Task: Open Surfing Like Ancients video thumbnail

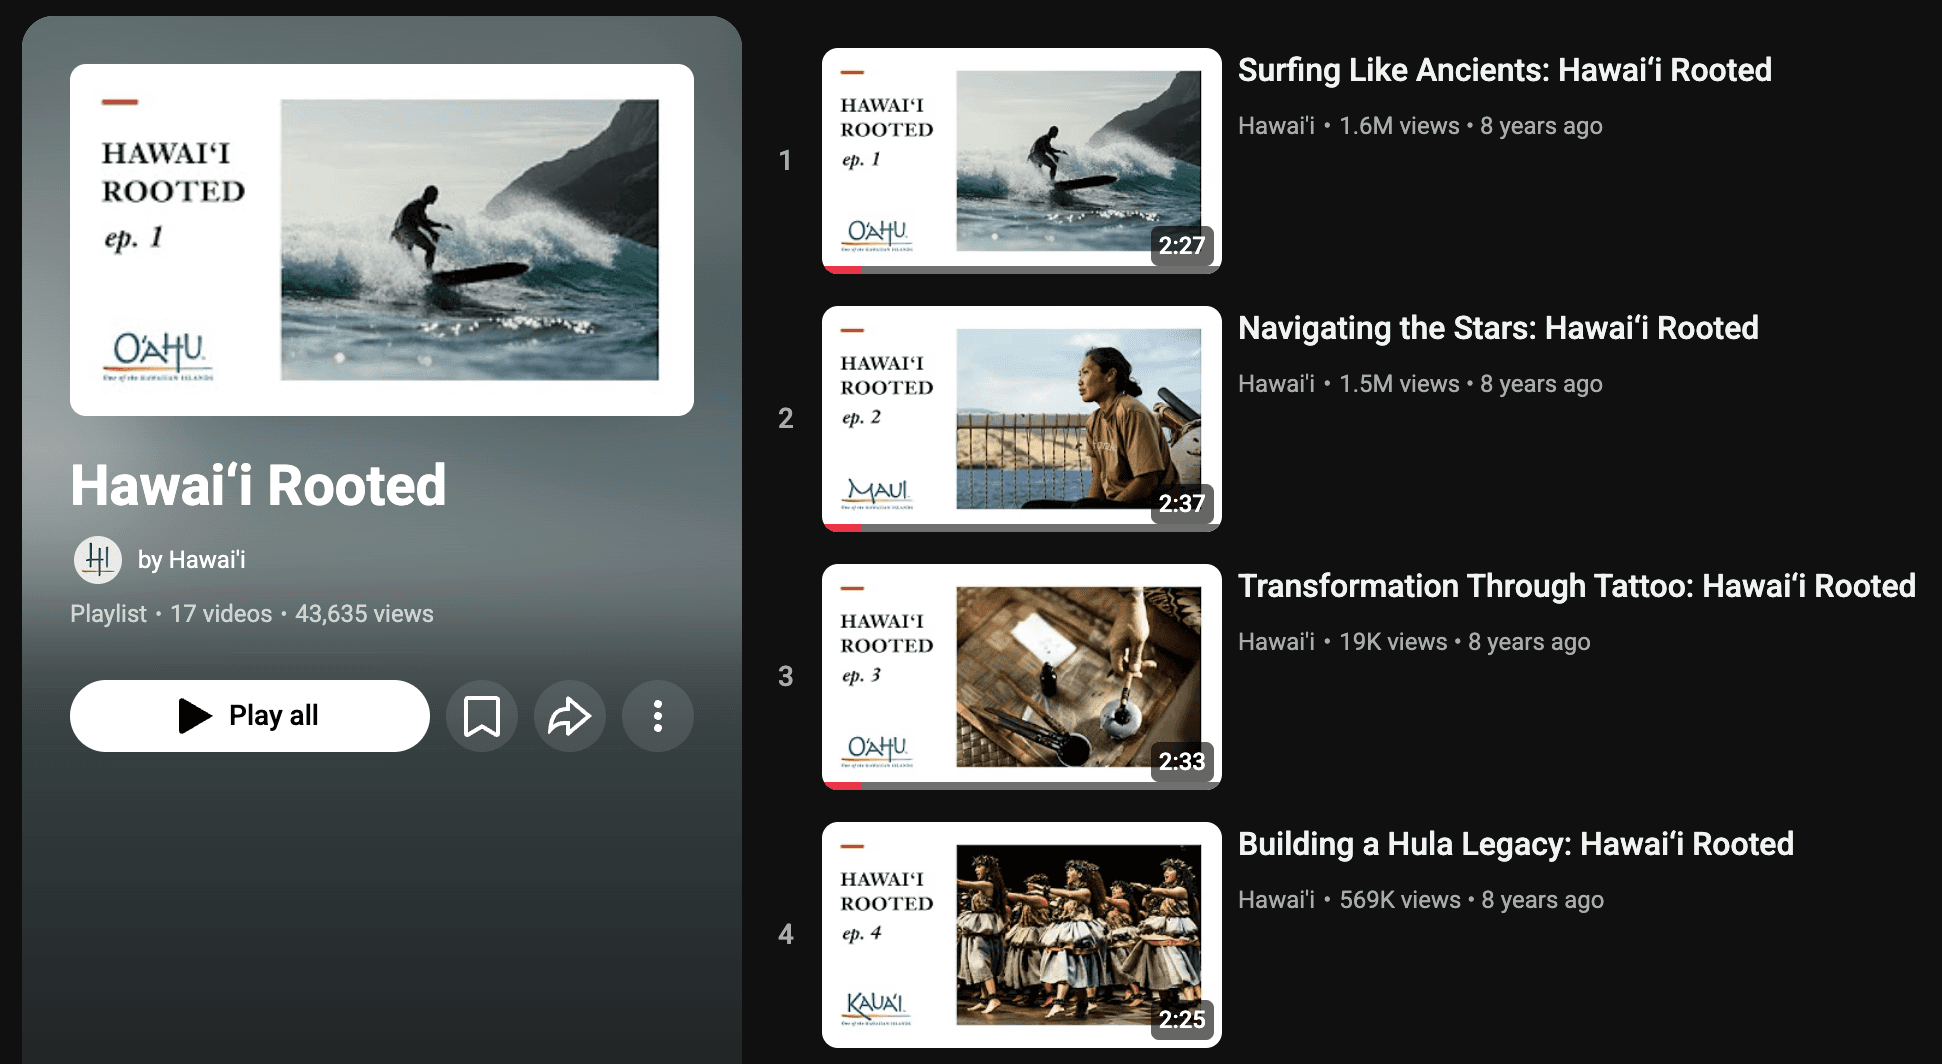Action: point(1022,160)
